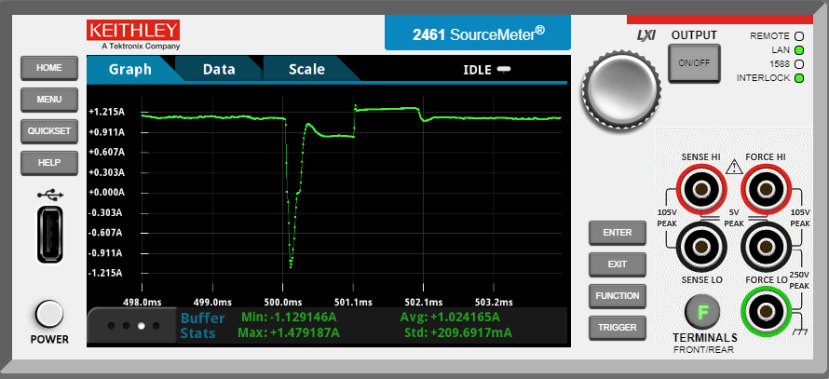Click the green INTERLOCK indicator LED
Screen dimensions: 829x379
pos(799,78)
